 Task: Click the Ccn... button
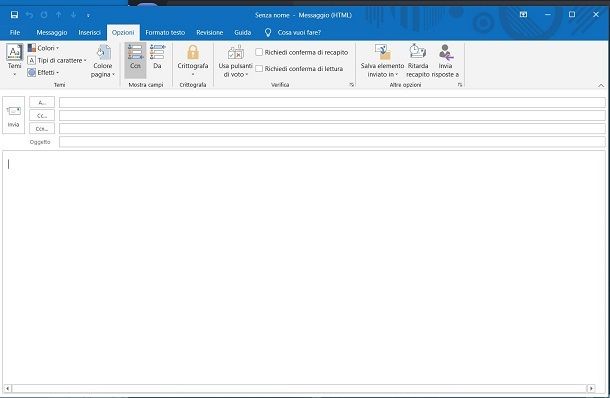42,128
